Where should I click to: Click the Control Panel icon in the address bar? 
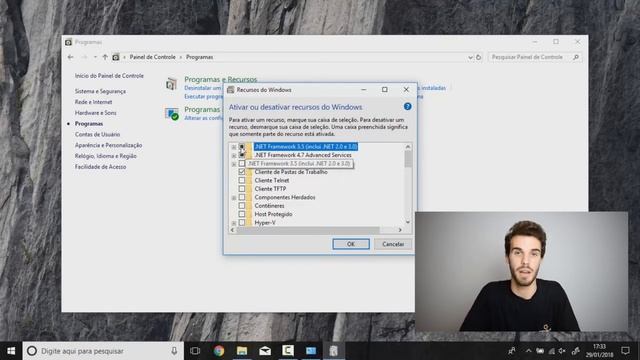(116, 57)
